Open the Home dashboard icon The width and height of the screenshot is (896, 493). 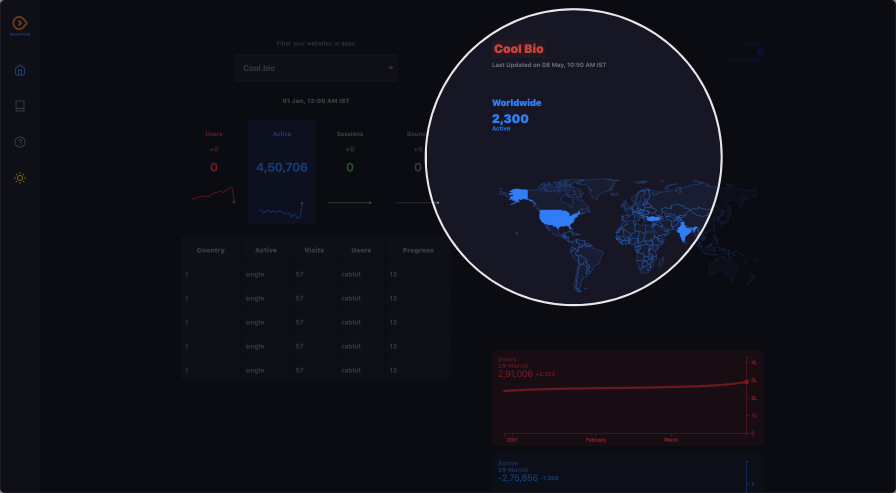coord(20,70)
